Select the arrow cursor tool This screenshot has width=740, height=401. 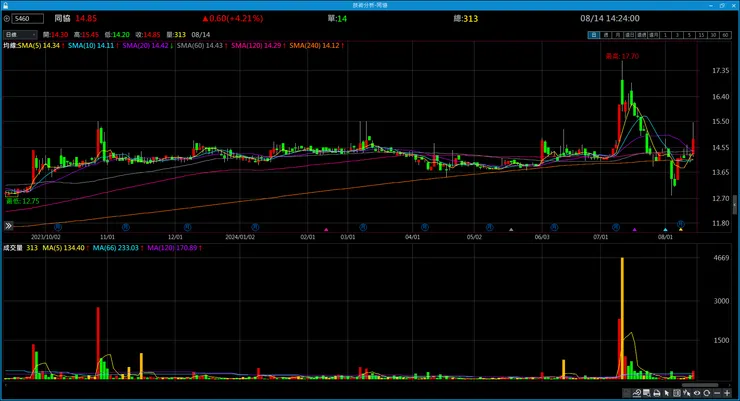(x=667, y=393)
